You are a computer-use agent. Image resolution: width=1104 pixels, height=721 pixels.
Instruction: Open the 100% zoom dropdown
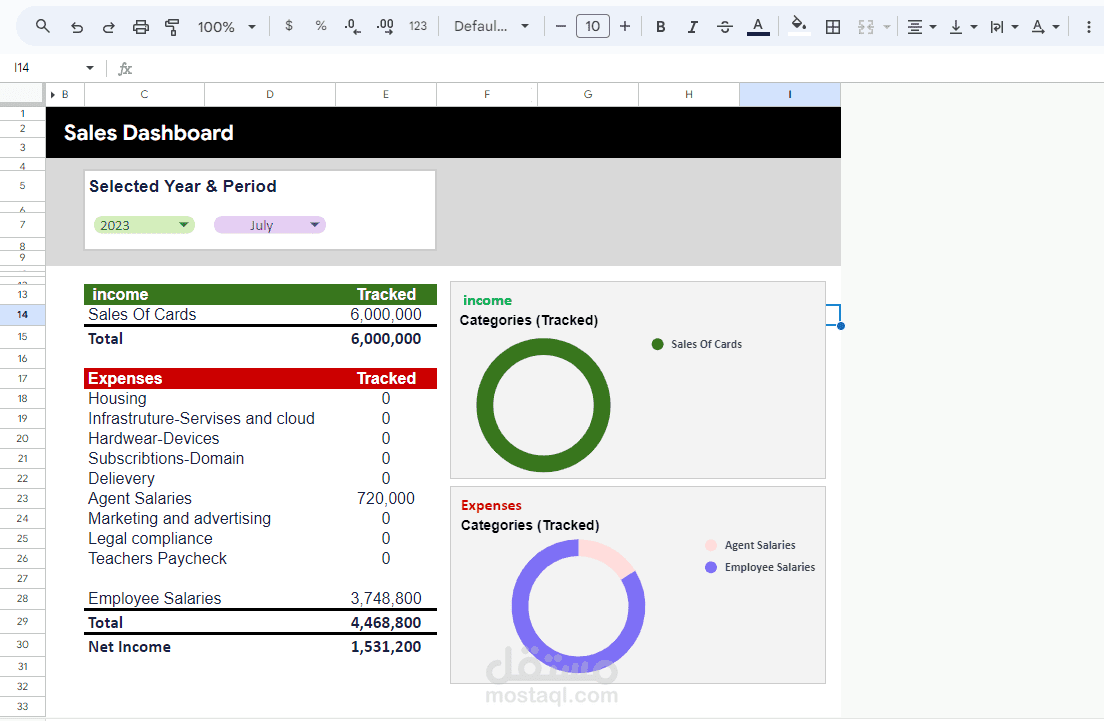point(227,27)
